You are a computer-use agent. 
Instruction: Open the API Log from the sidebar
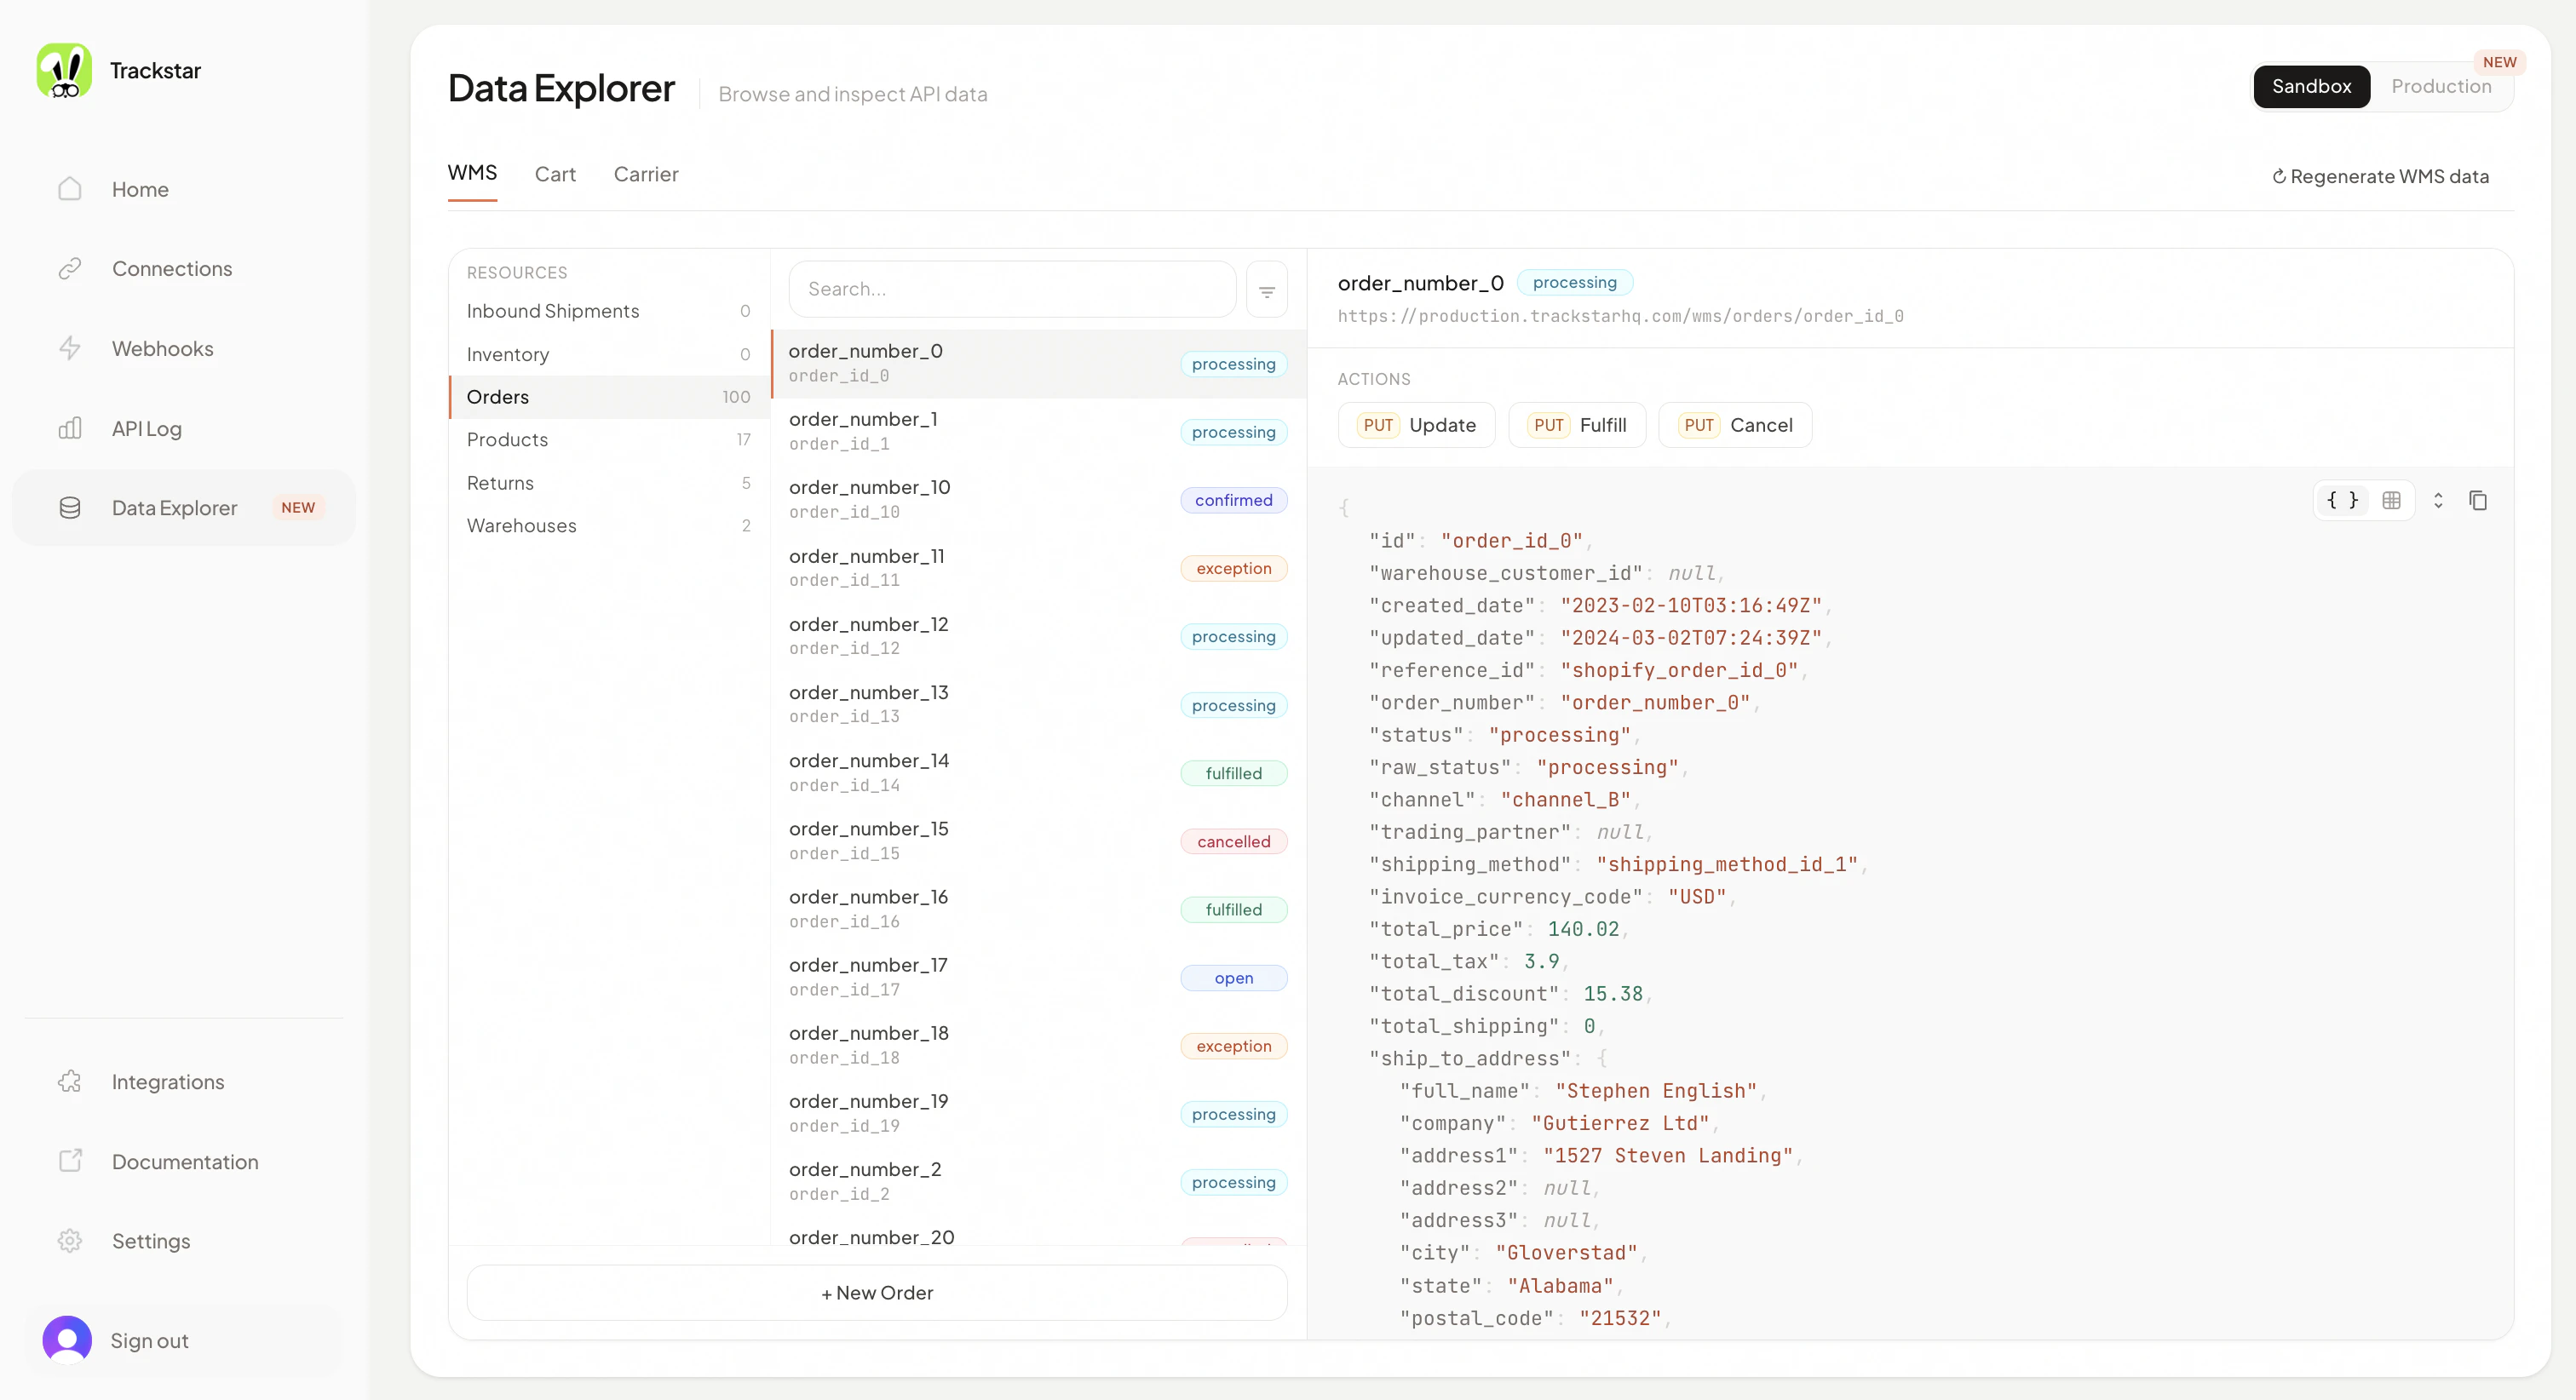[146, 428]
